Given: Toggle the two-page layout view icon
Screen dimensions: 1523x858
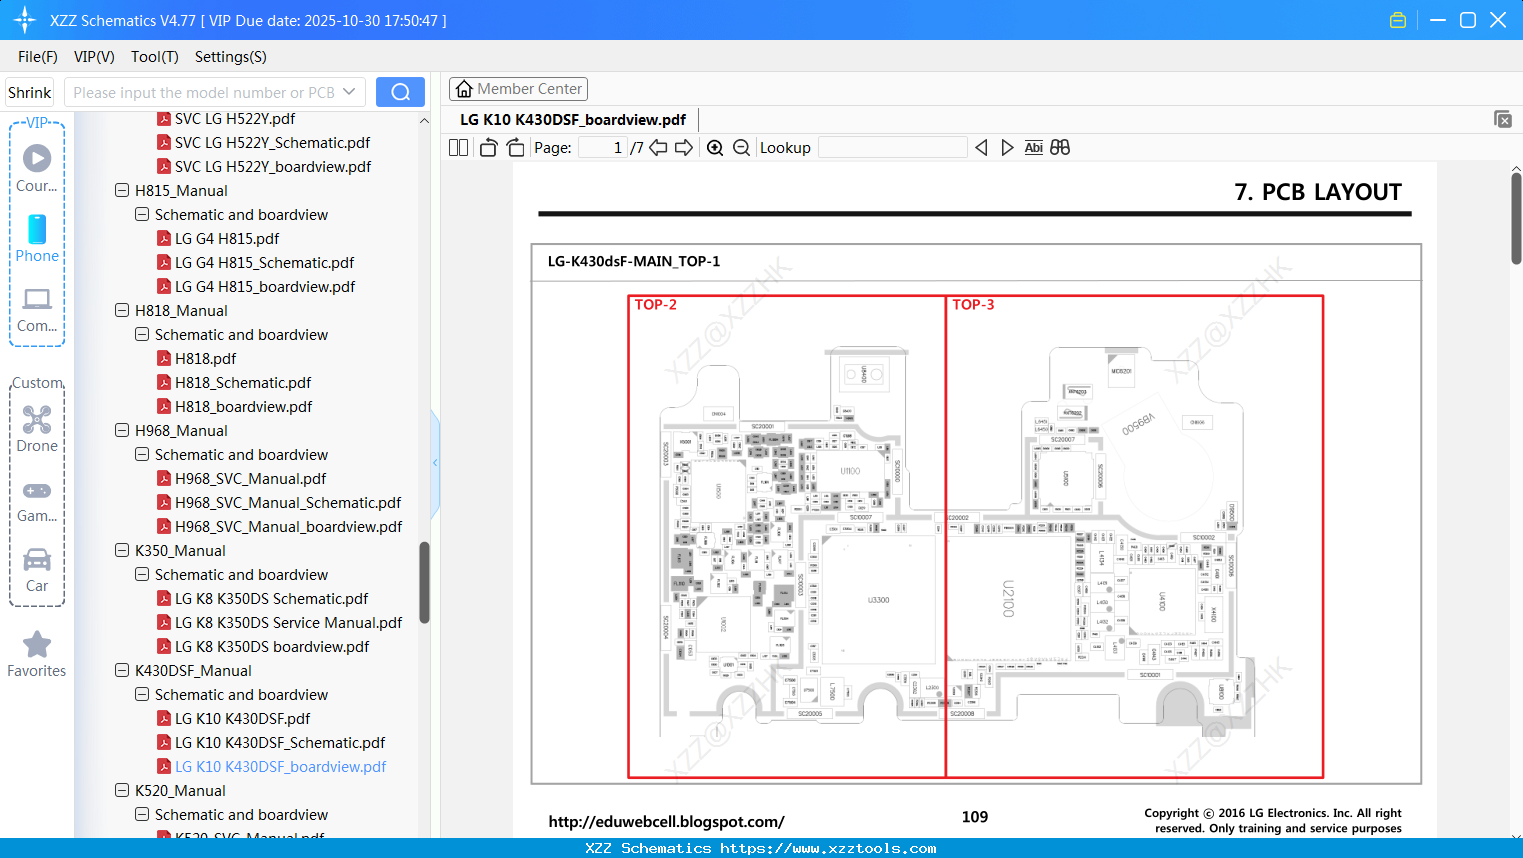Looking at the screenshot, I should coord(459,147).
